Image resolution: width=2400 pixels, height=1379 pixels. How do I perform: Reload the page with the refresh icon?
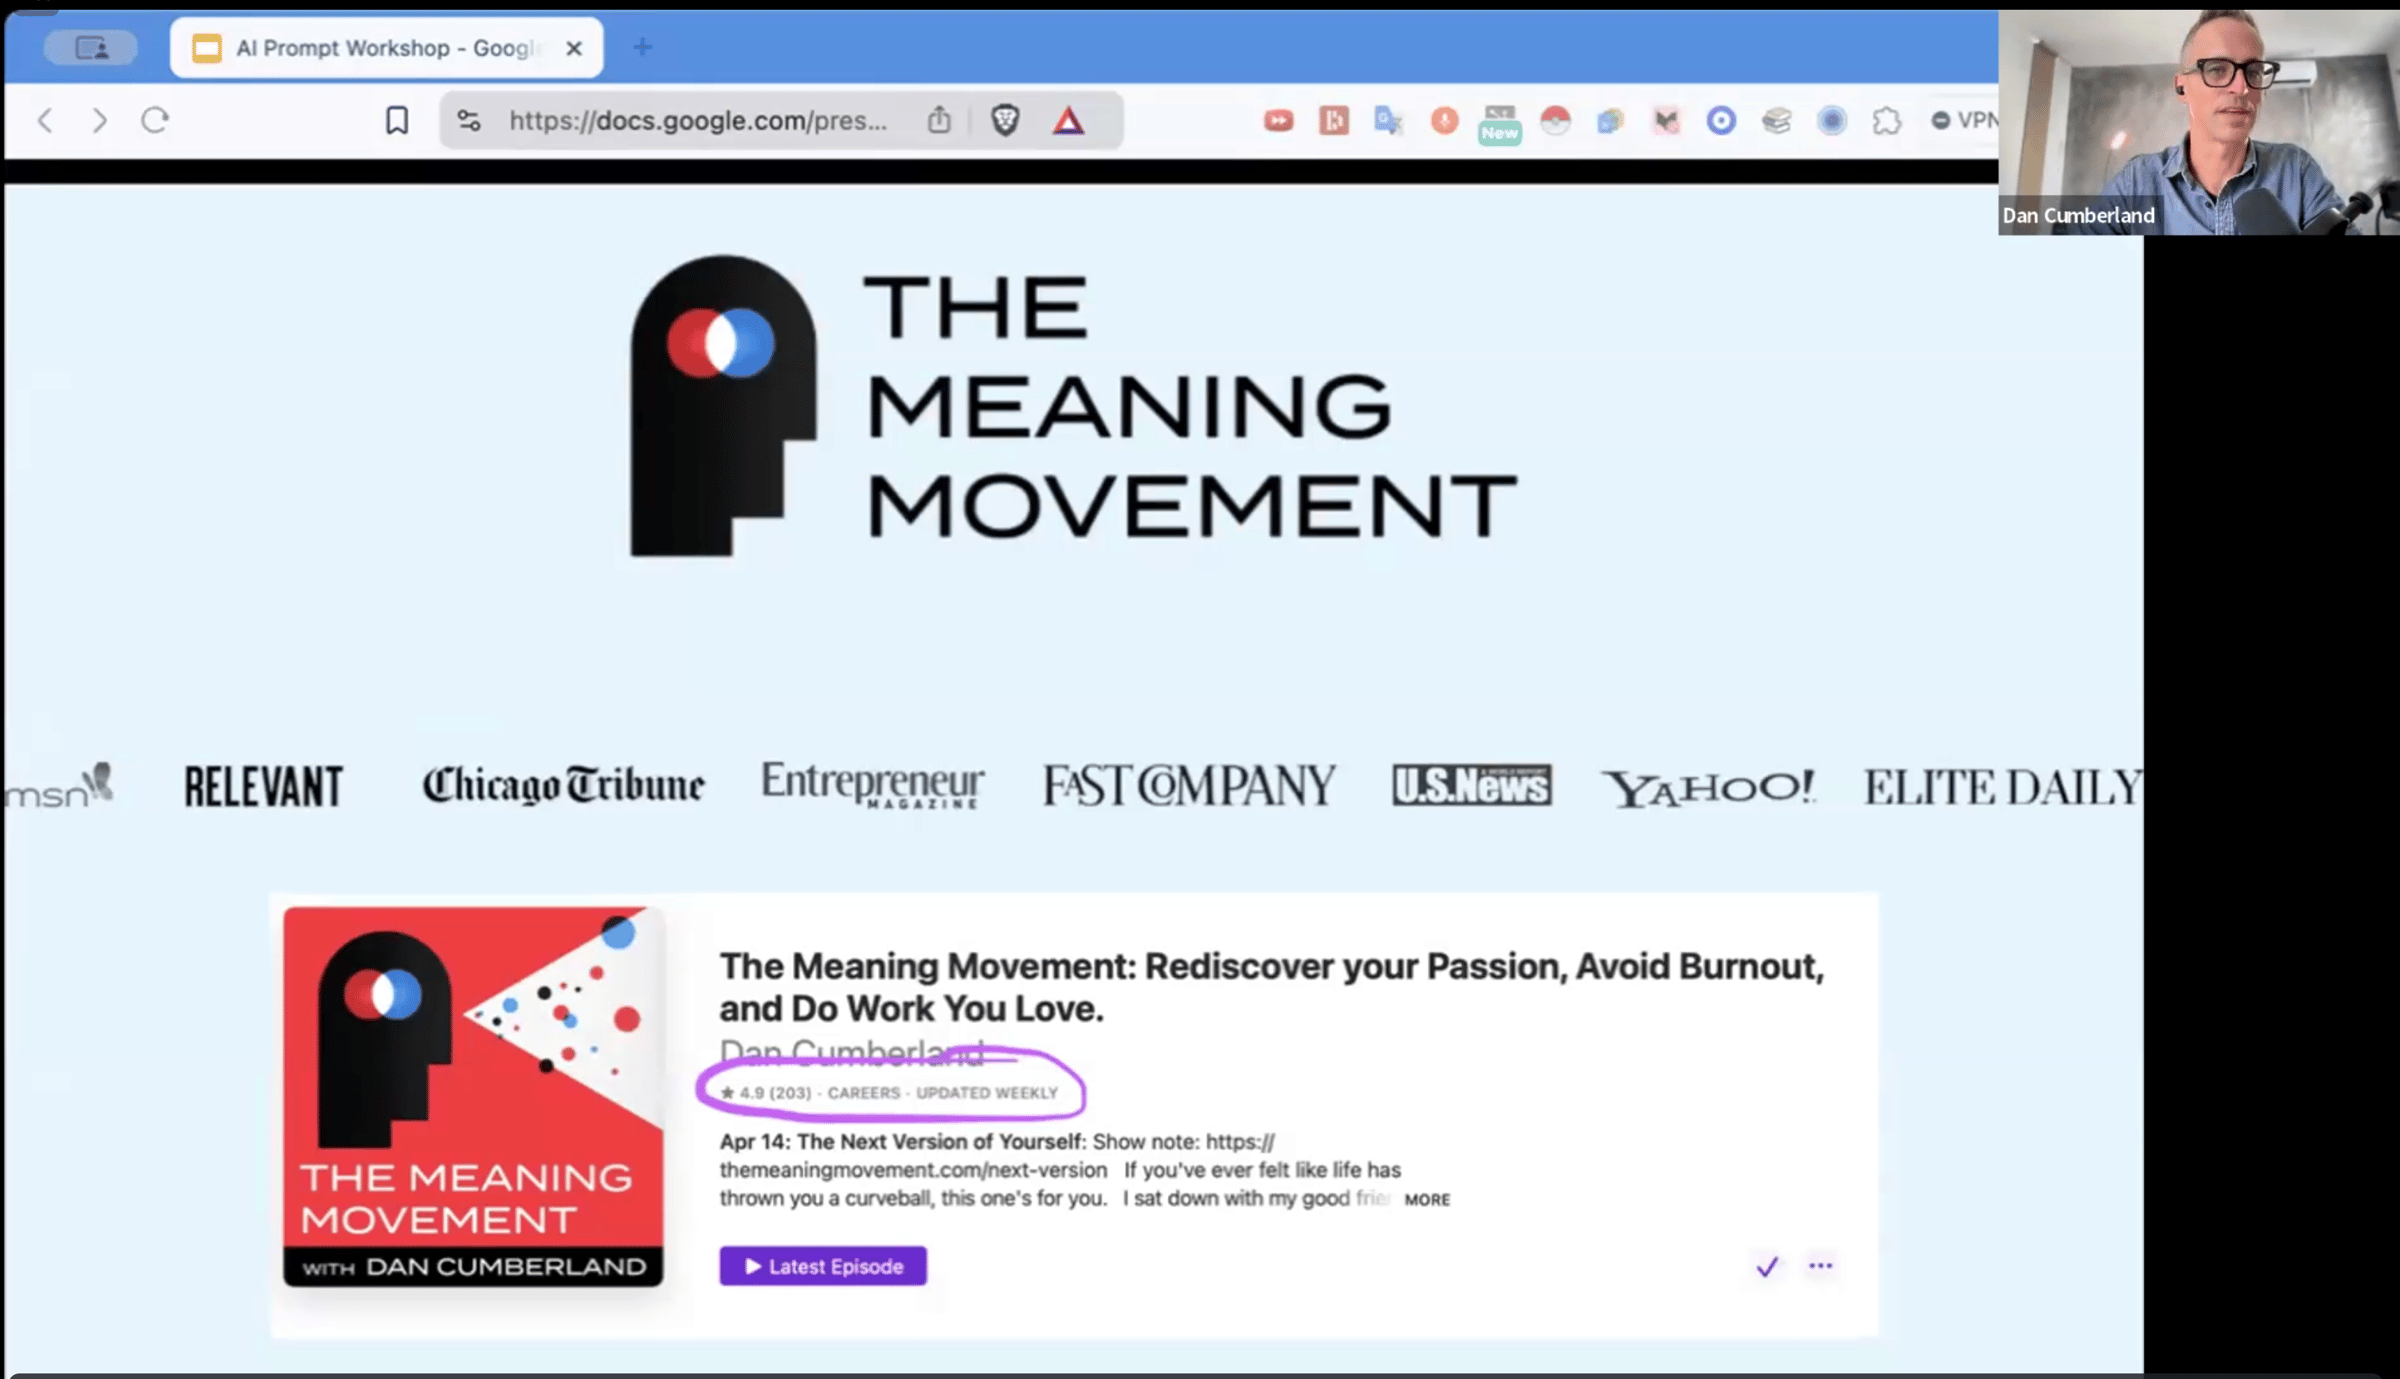tap(155, 121)
